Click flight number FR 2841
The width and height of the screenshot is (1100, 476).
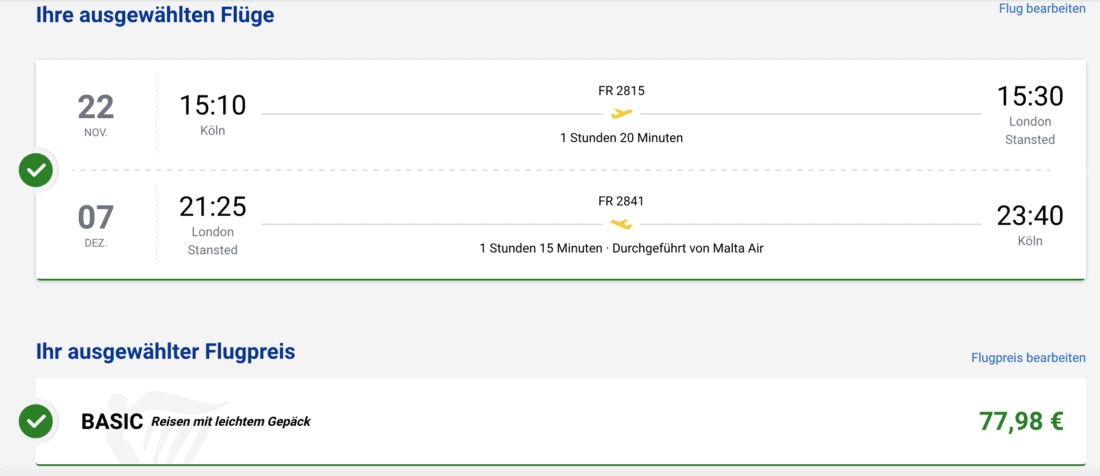[621, 201]
